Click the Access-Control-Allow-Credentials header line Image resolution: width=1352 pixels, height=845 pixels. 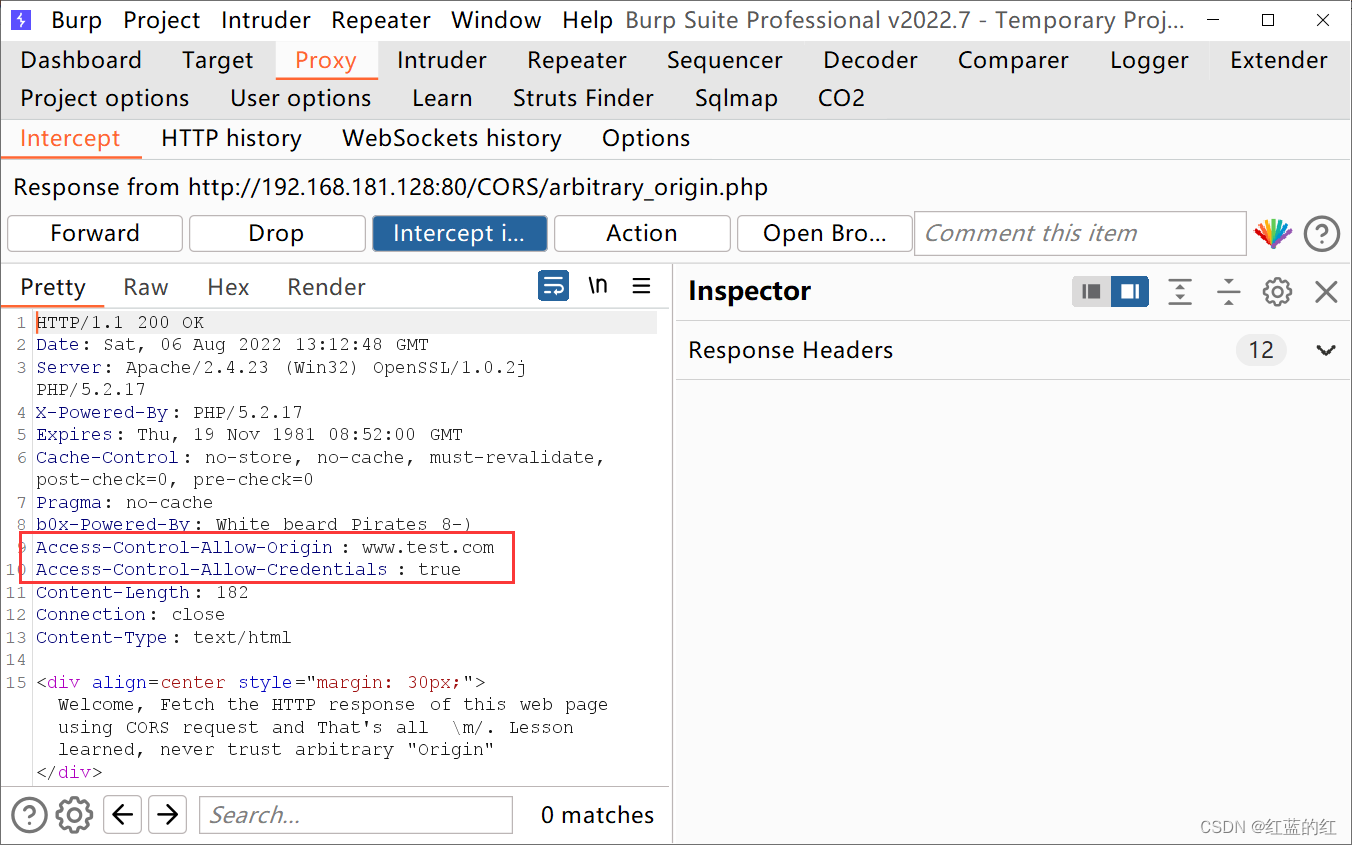tap(249, 569)
